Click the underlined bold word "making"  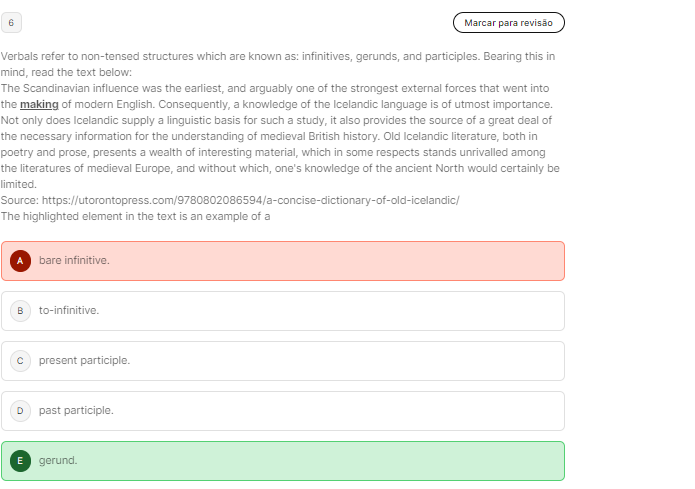coord(40,104)
